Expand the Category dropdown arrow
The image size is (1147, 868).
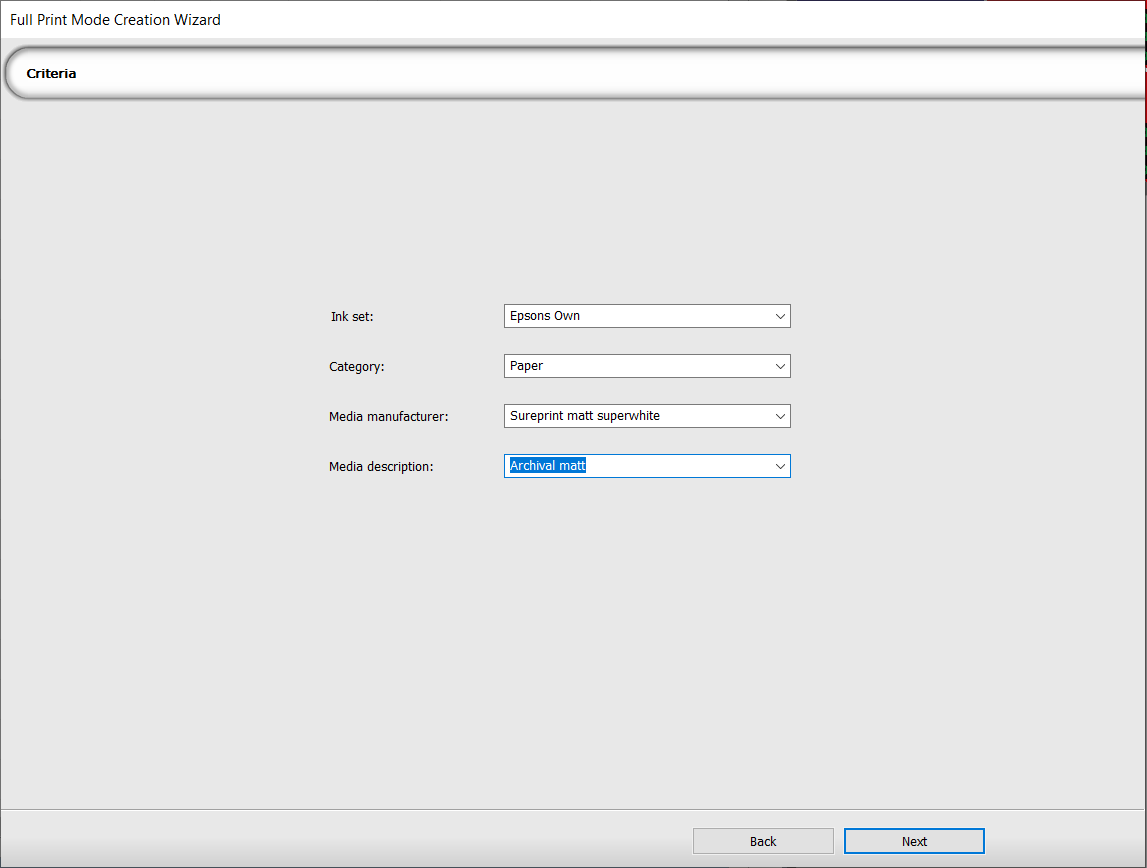pyautogui.click(x=780, y=366)
